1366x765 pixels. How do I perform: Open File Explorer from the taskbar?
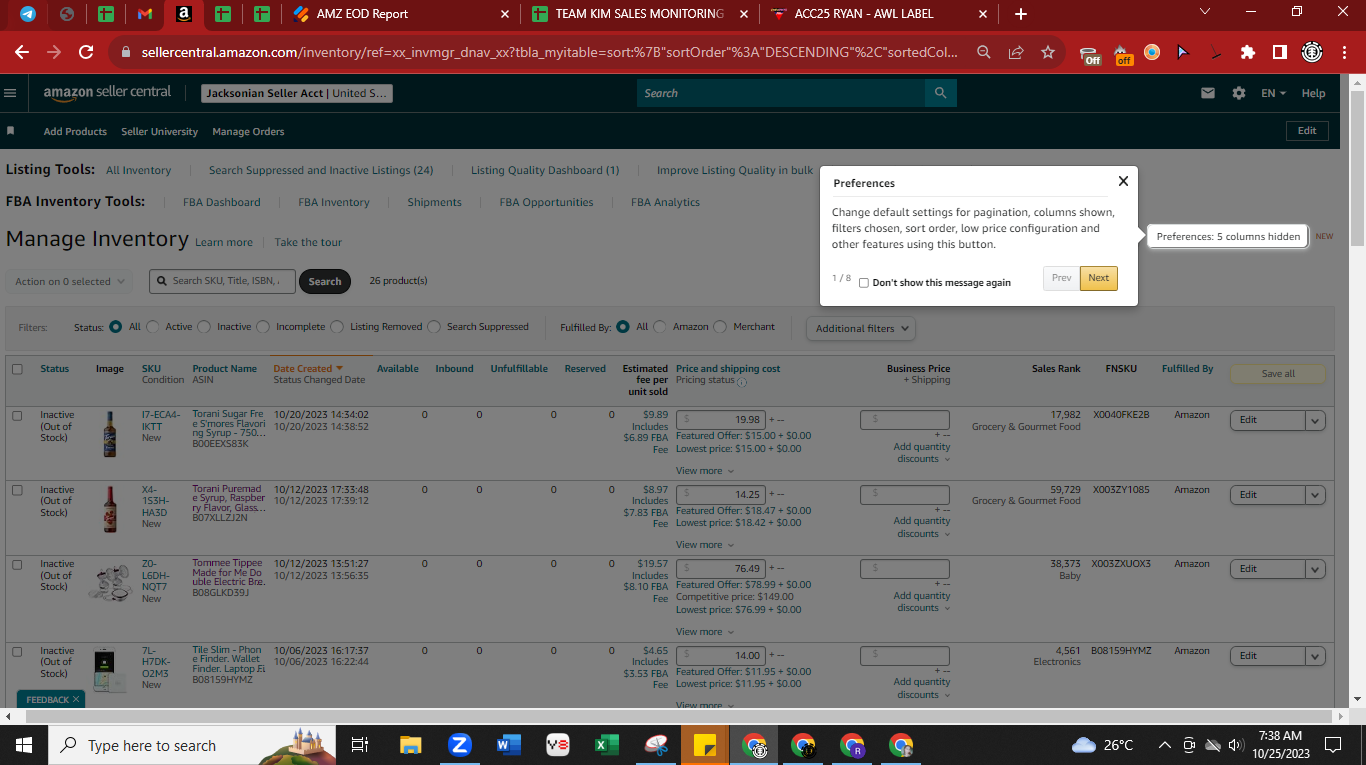click(410, 745)
